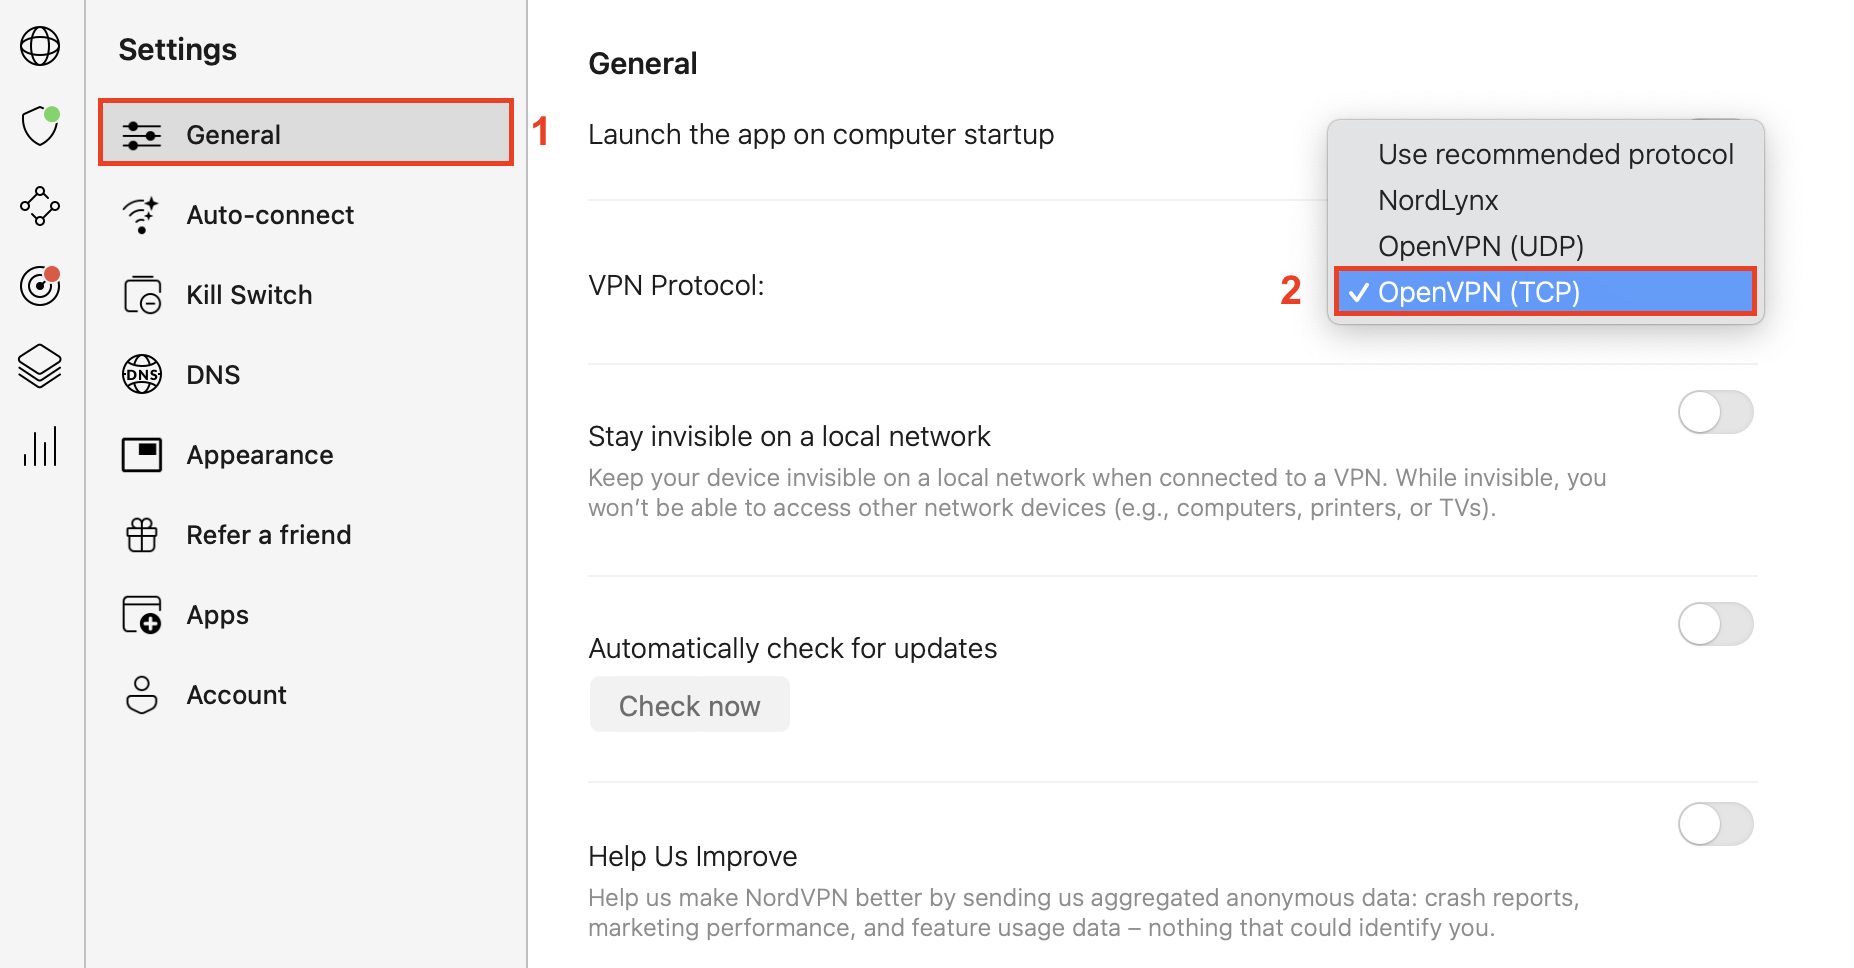Go to the Appearance settings section
The image size is (1854, 968).
pos(259,455)
